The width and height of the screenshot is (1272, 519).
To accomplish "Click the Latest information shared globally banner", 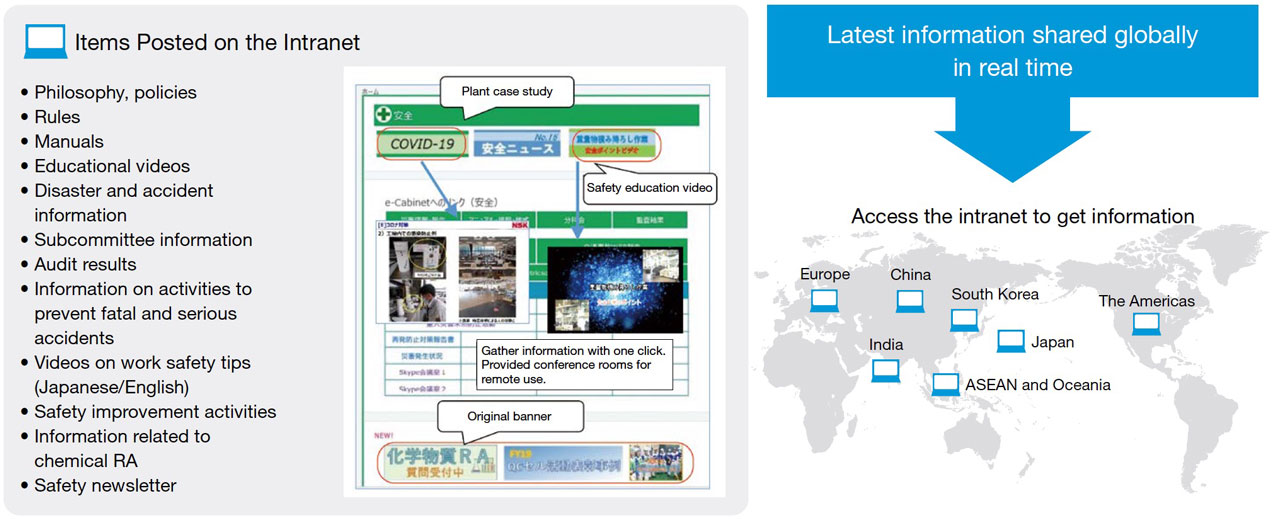I will pos(1012,50).
